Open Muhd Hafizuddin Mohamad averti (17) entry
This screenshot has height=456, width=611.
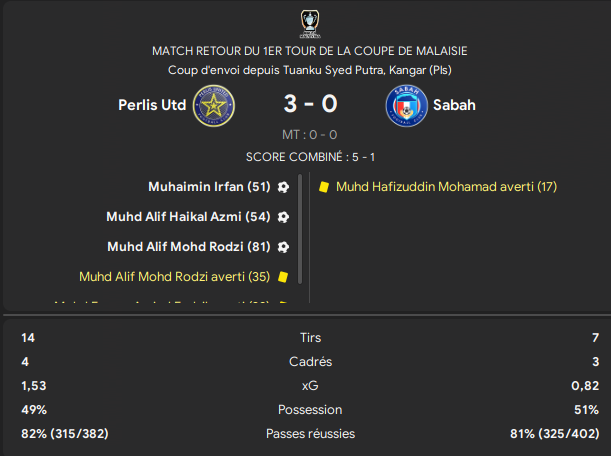point(447,187)
